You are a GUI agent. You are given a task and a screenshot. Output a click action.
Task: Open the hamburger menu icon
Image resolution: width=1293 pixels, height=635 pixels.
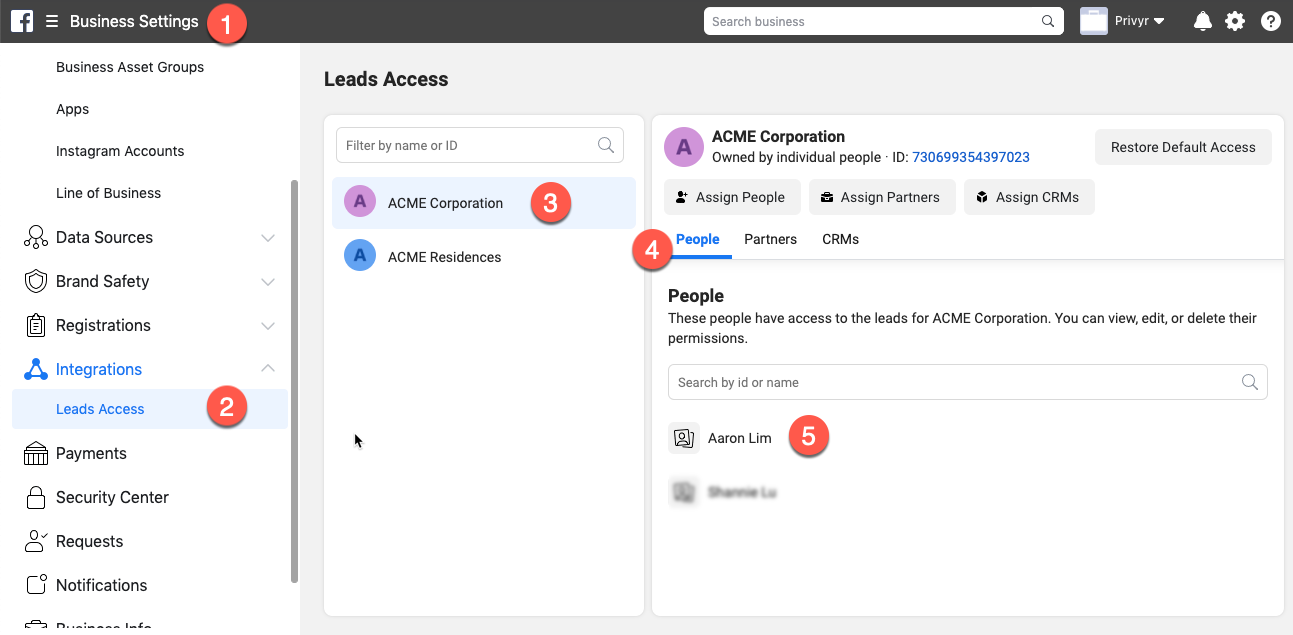[52, 20]
